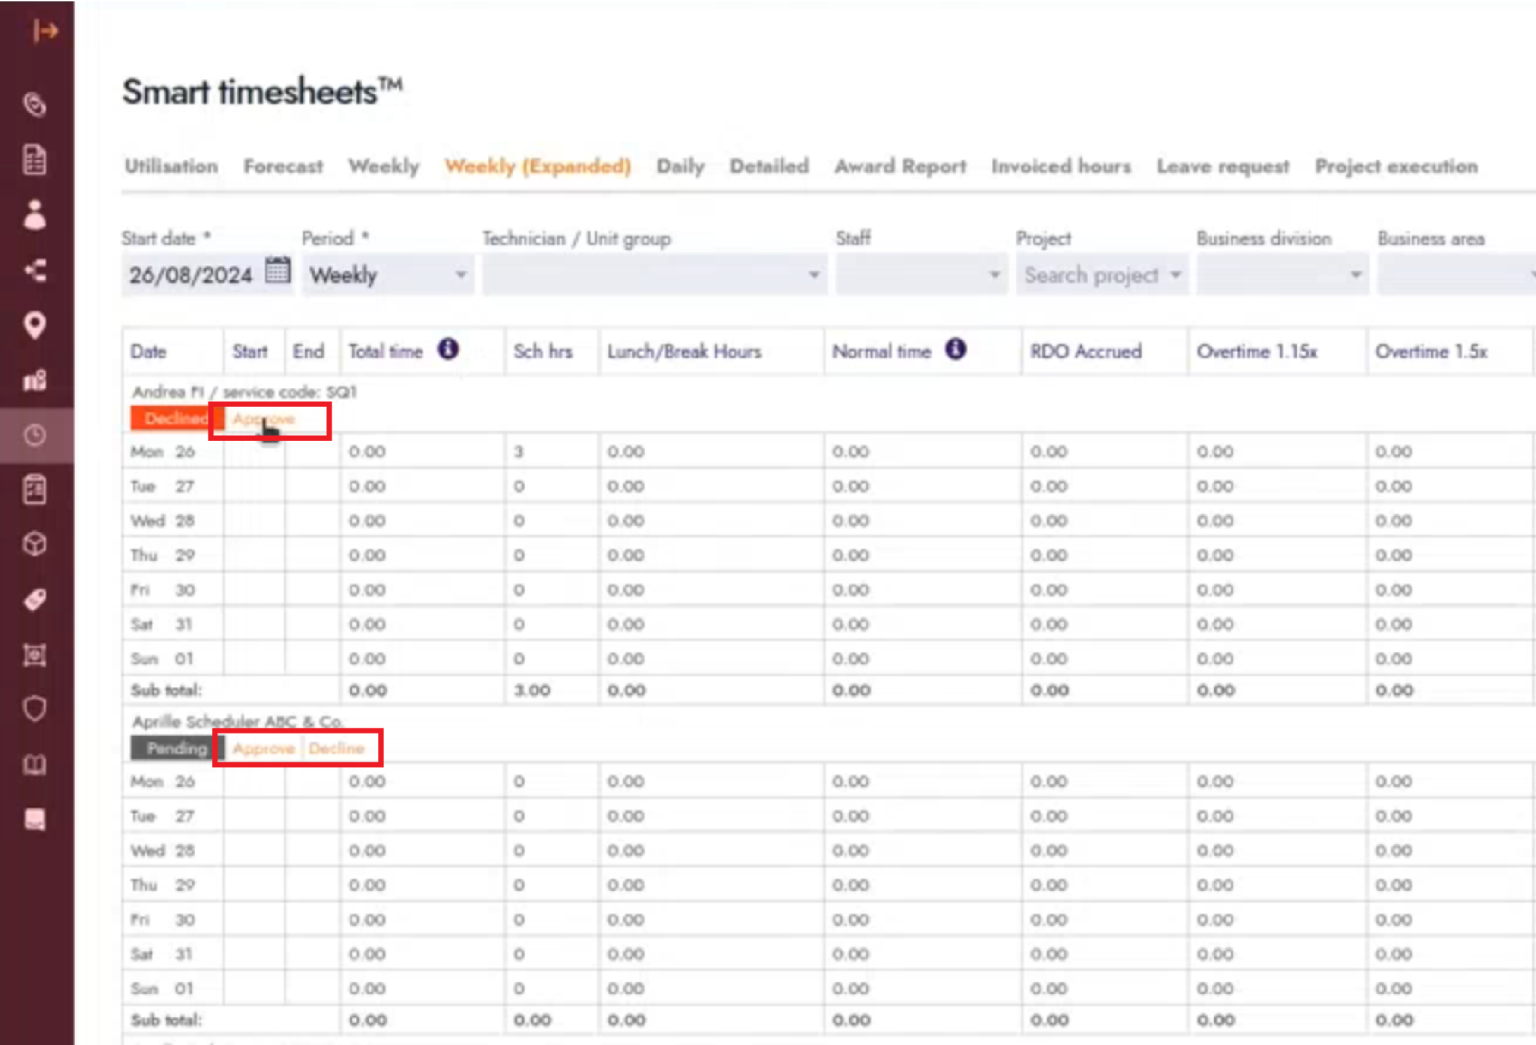Decline Aprille Scheduler's pending timesheet
Viewport: 1536px width, 1045px height.
[x=337, y=748]
